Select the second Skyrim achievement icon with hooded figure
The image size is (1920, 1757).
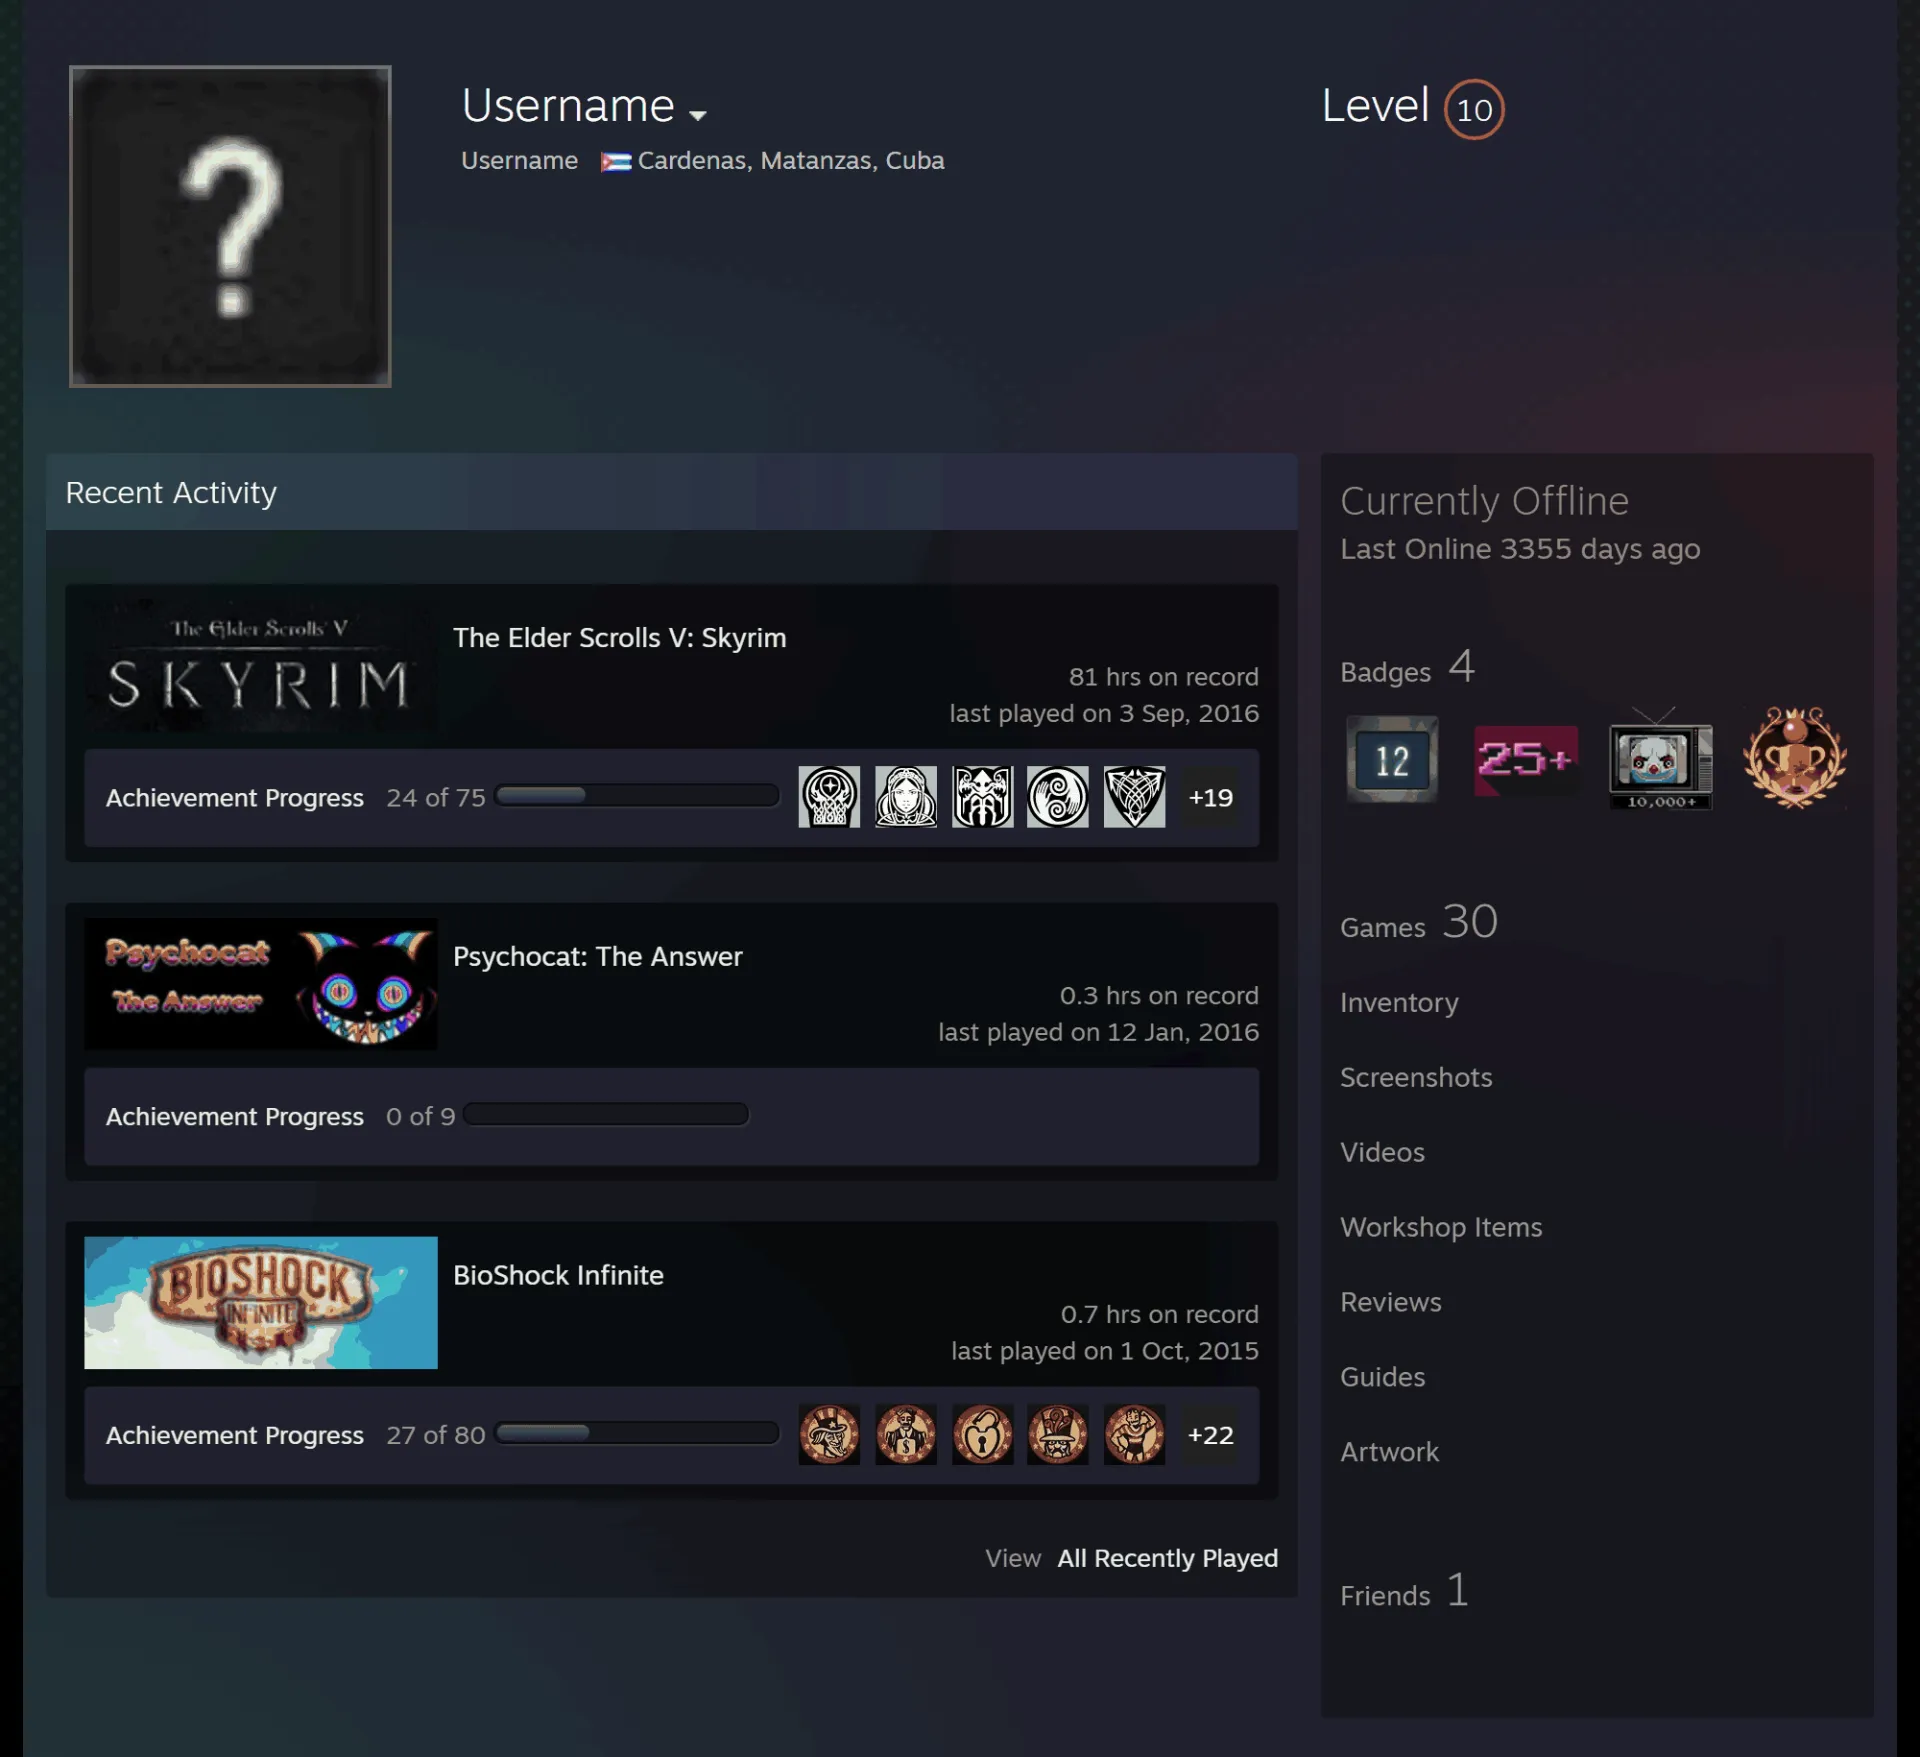pyautogui.click(x=906, y=797)
